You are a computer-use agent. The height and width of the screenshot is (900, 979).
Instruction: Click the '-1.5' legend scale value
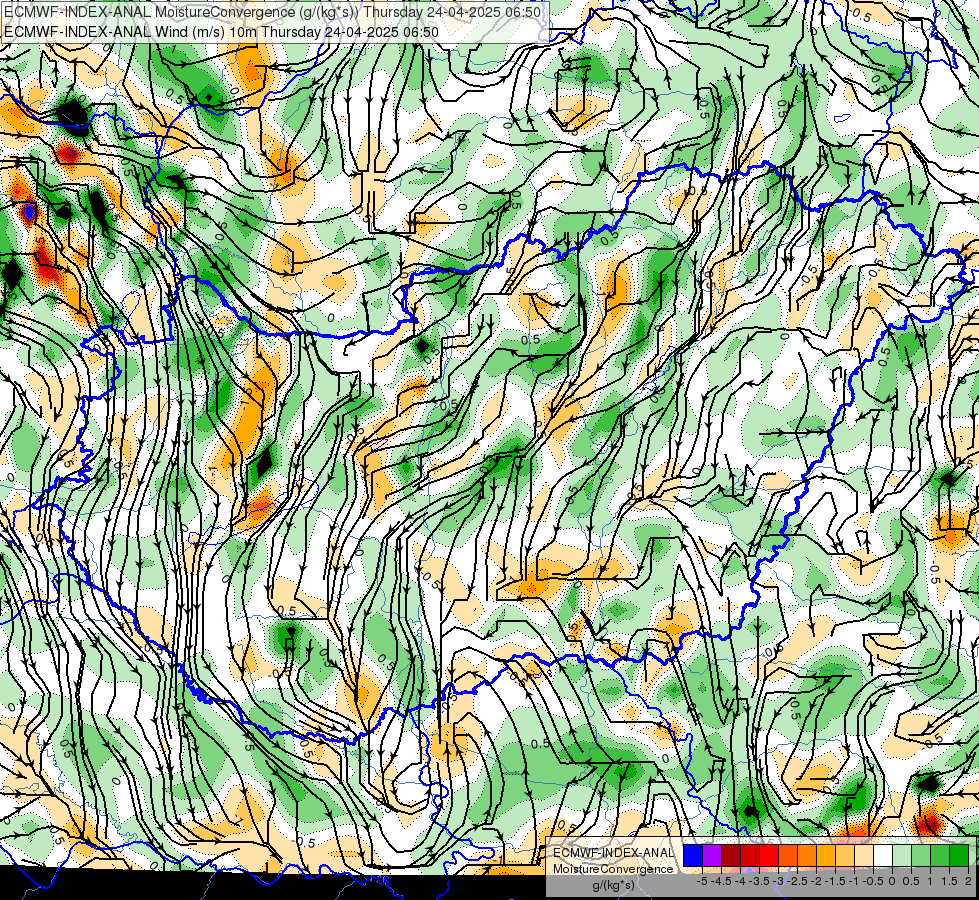[x=837, y=881]
